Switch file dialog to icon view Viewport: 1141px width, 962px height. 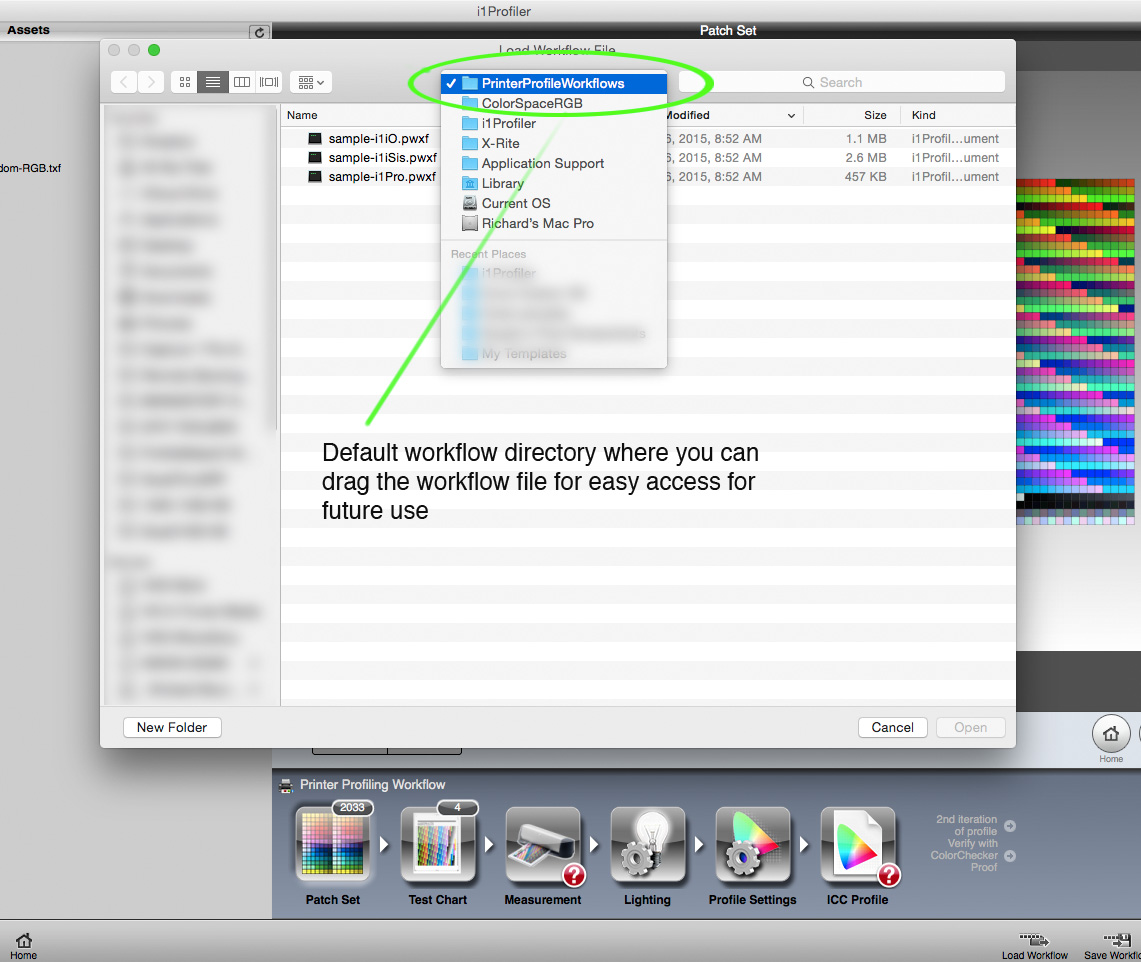(x=185, y=82)
